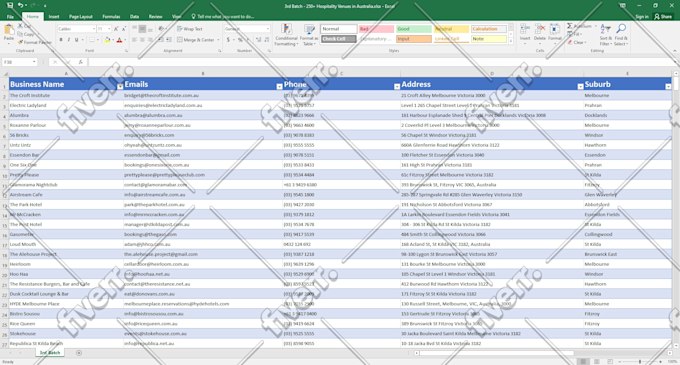The image size is (680, 365).
Task: Toggle Wrap Text
Action: (190, 29)
